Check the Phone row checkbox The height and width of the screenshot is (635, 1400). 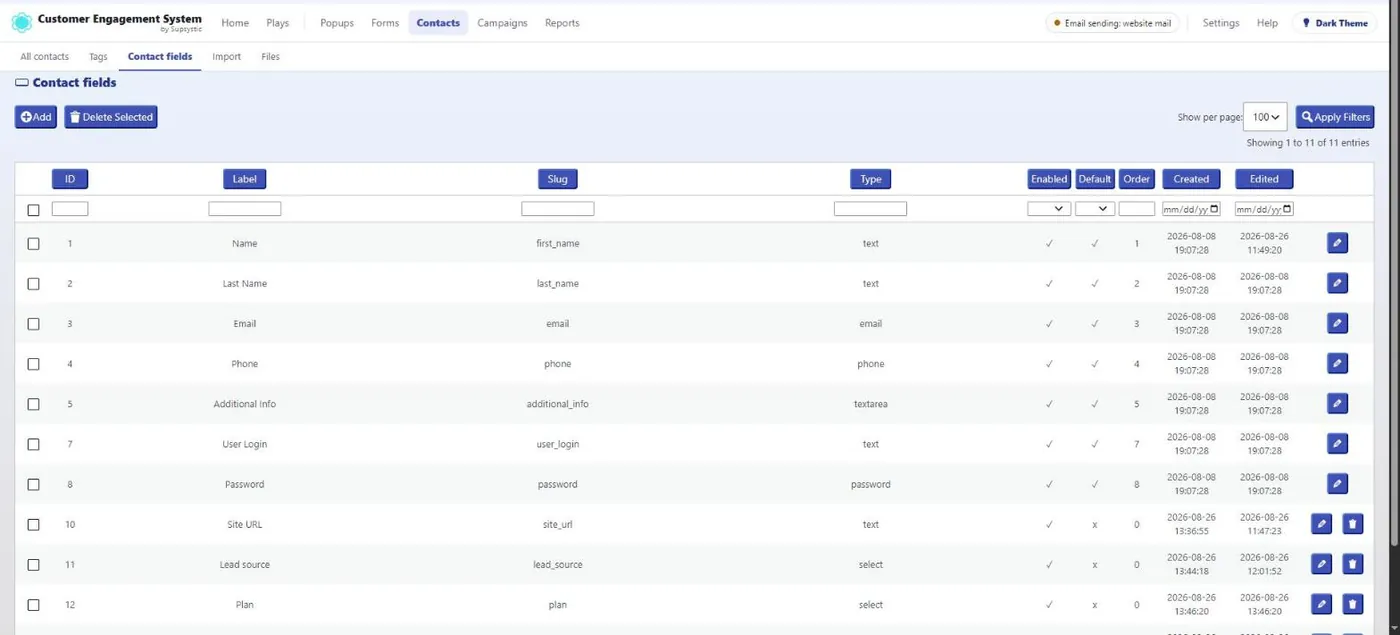click(33, 363)
